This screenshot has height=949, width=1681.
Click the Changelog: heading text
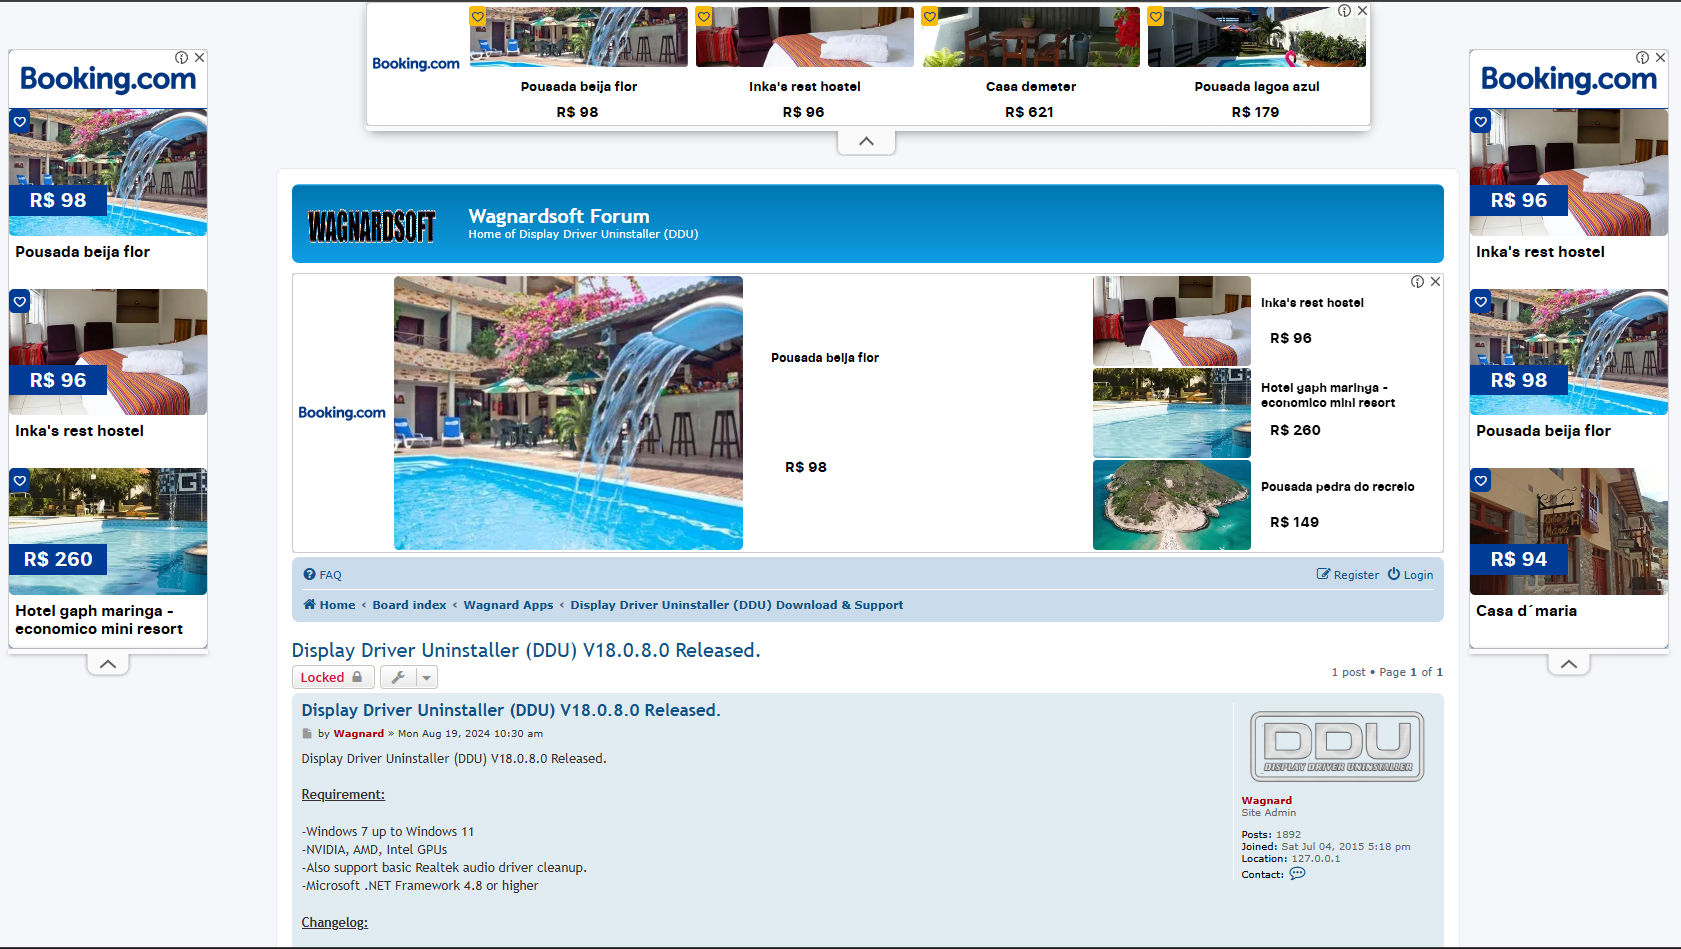coord(335,923)
